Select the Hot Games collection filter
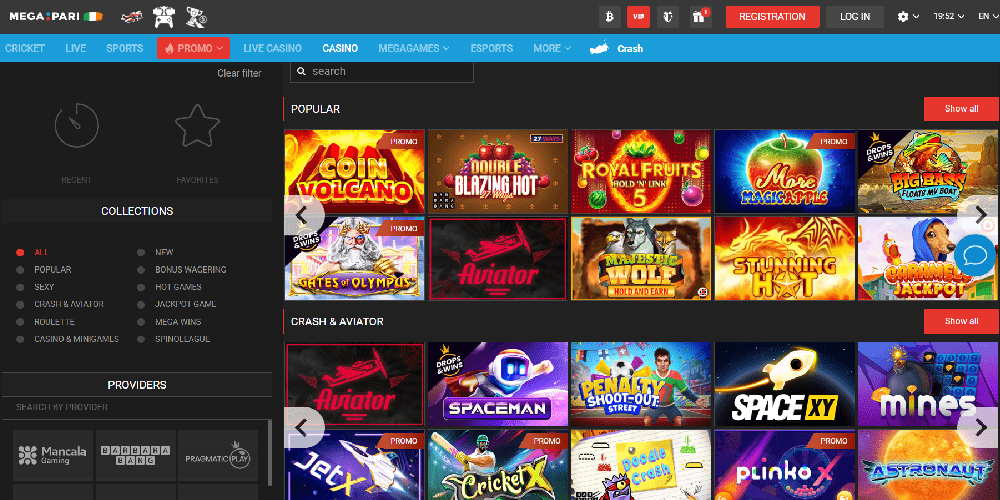1000x500 pixels. (x=178, y=287)
